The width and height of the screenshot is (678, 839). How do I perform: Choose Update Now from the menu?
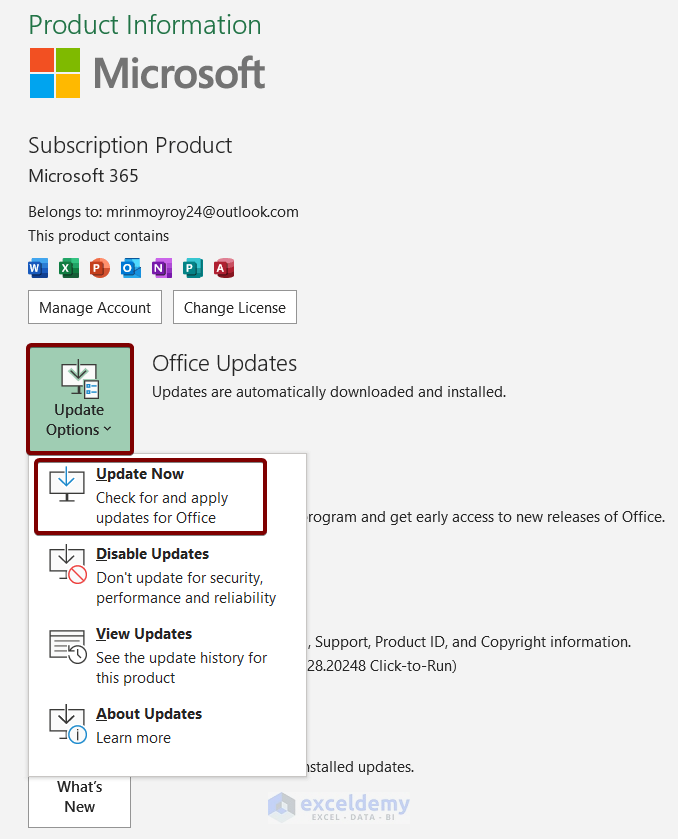(x=150, y=496)
